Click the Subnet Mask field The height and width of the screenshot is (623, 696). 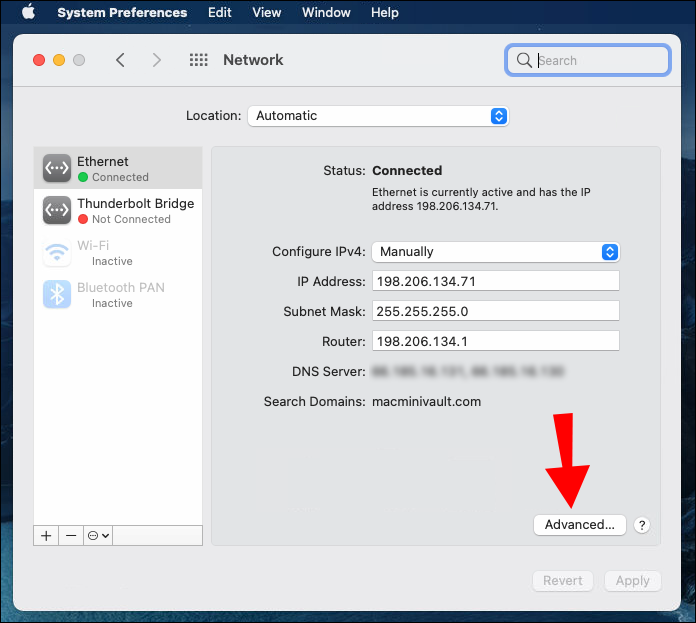point(495,311)
